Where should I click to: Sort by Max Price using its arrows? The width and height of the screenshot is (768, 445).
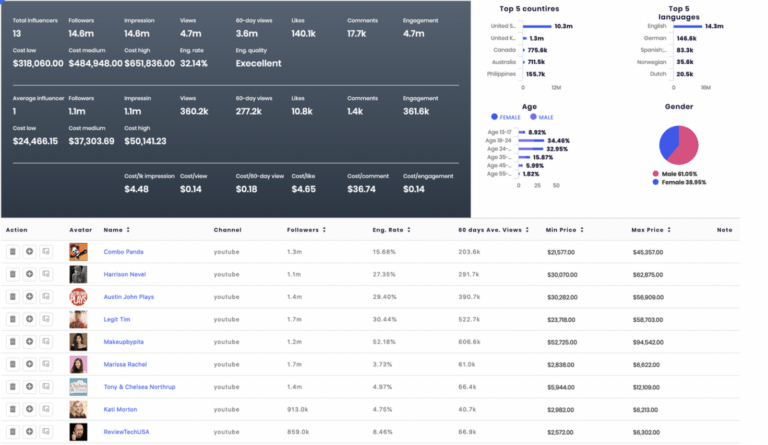(669, 230)
